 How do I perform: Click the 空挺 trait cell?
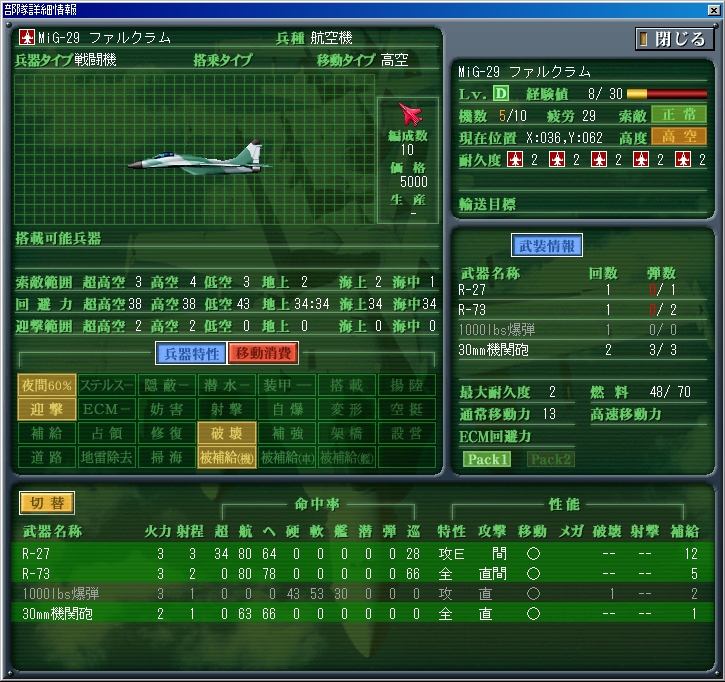coord(406,409)
